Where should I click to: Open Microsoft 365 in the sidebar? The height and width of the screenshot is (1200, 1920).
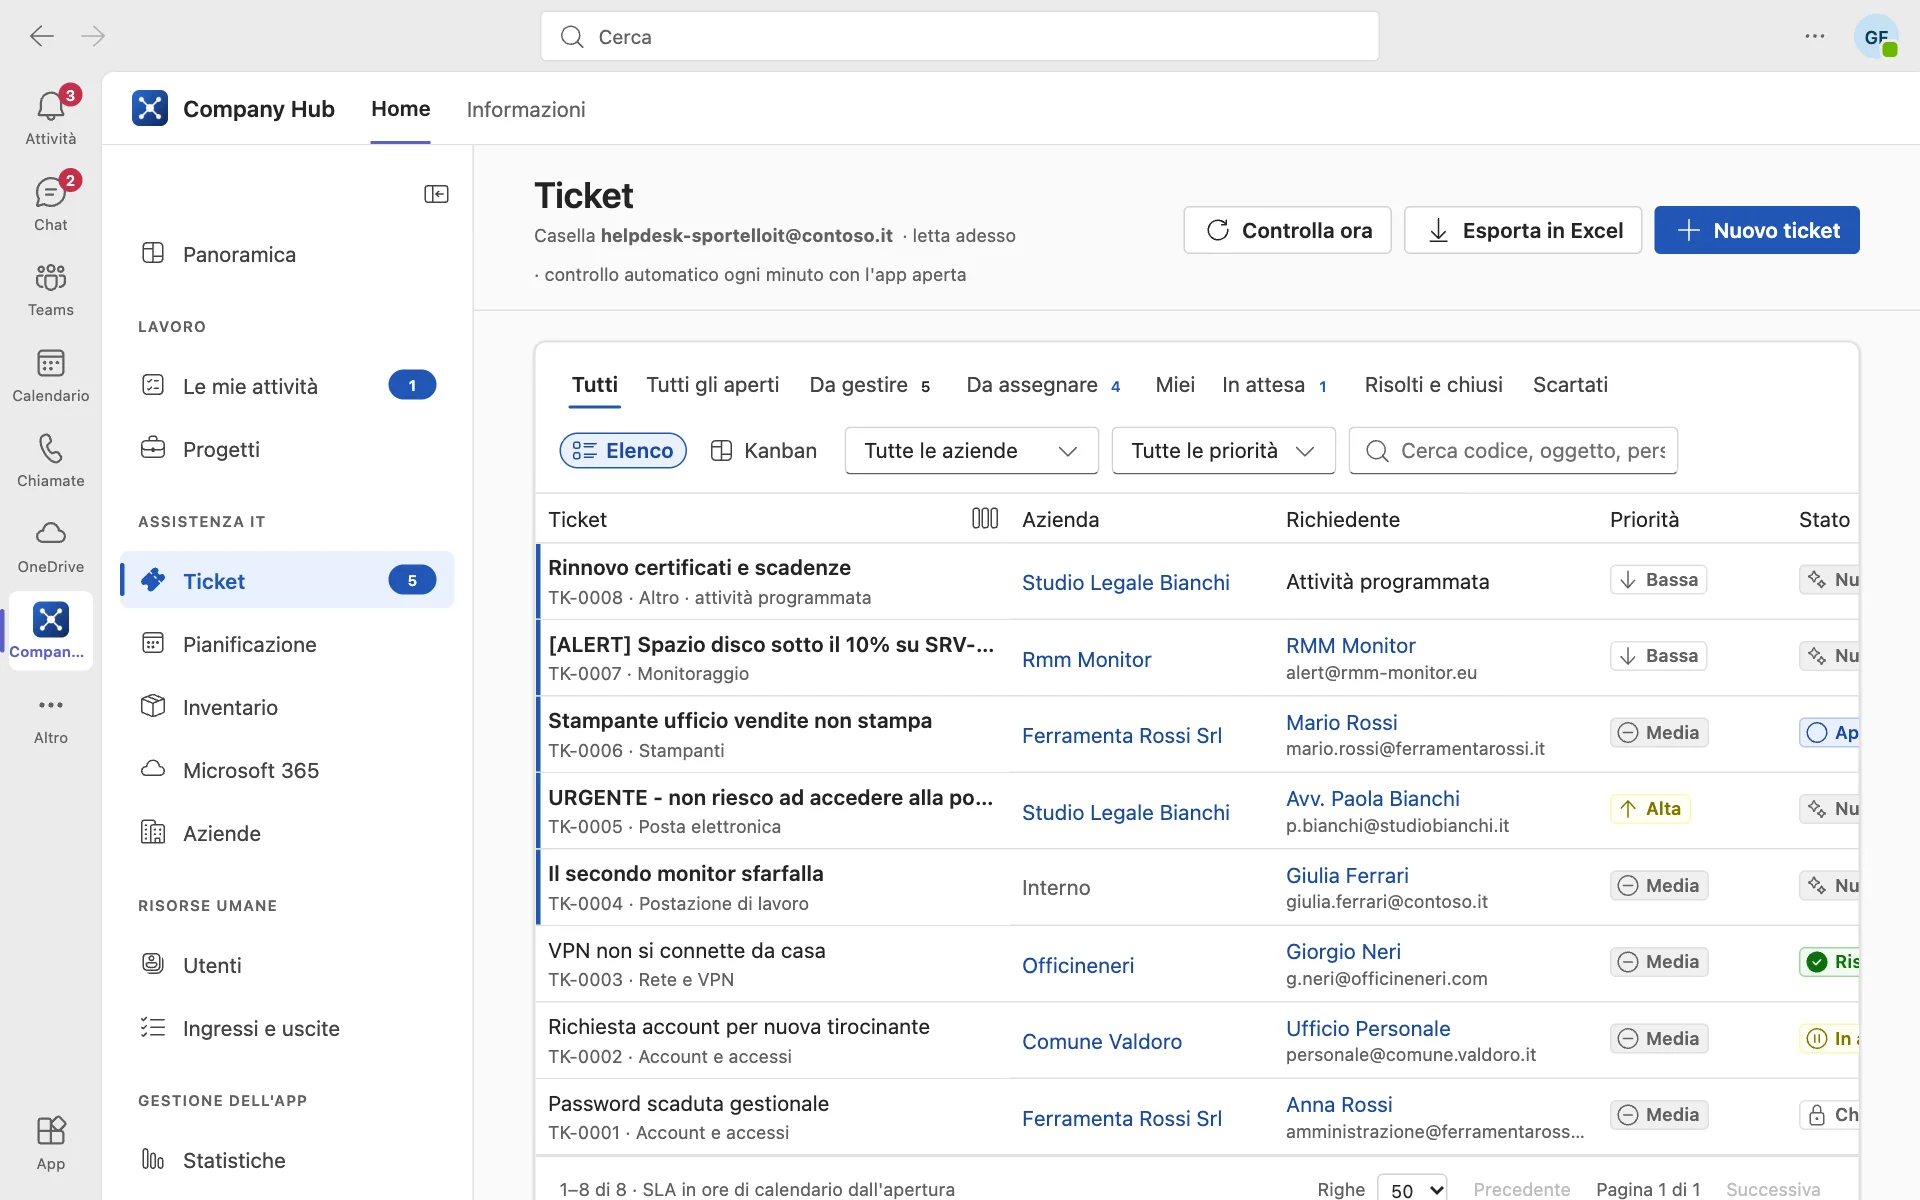pyautogui.click(x=288, y=770)
